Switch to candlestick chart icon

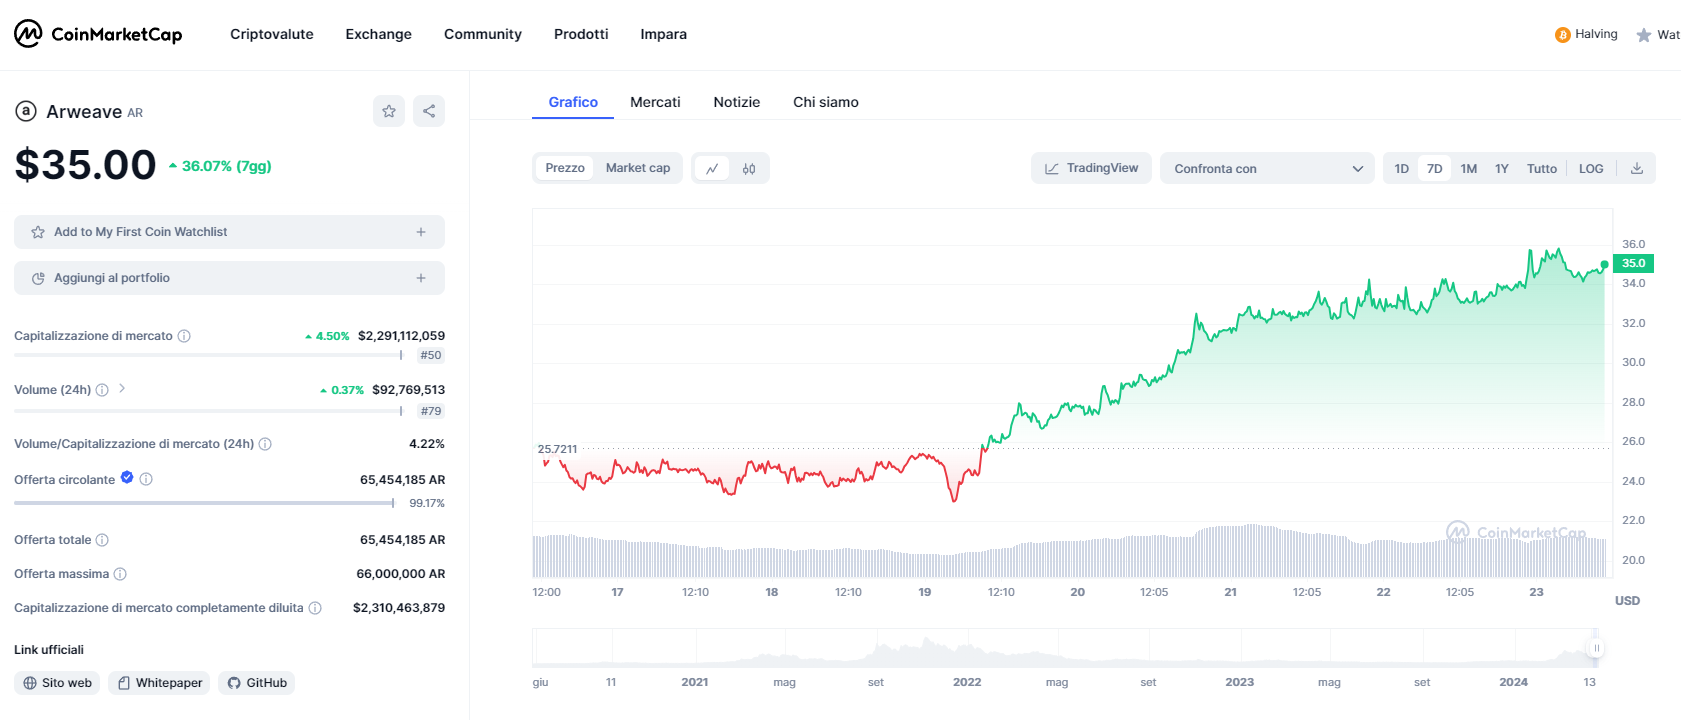(x=749, y=168)
